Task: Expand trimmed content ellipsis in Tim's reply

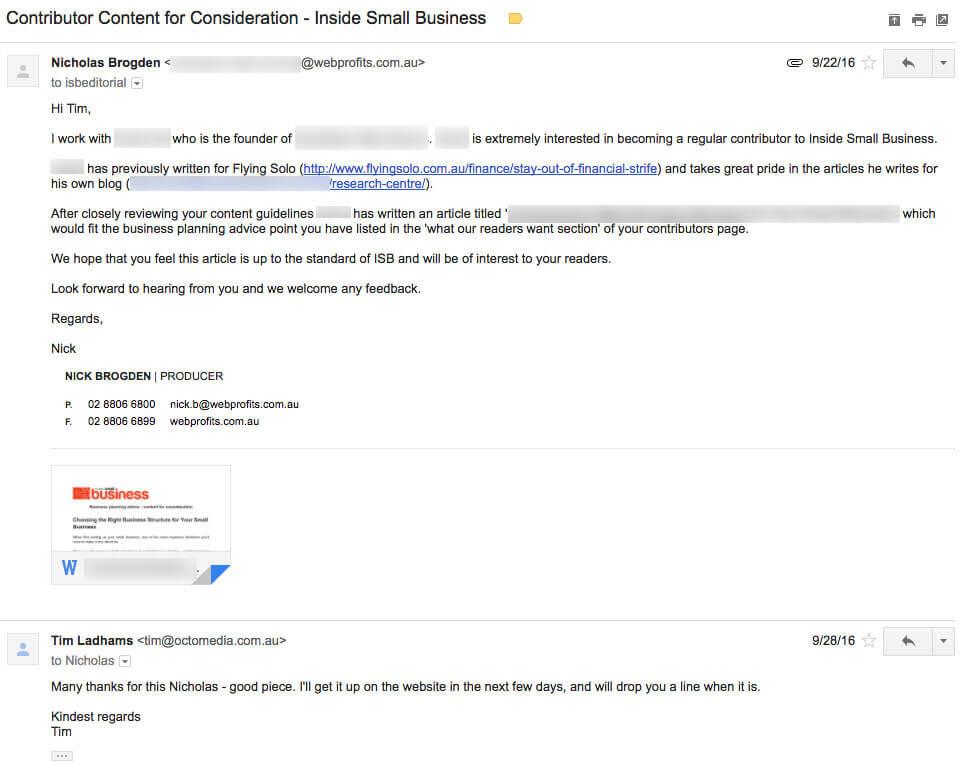Action: (62, 756)
